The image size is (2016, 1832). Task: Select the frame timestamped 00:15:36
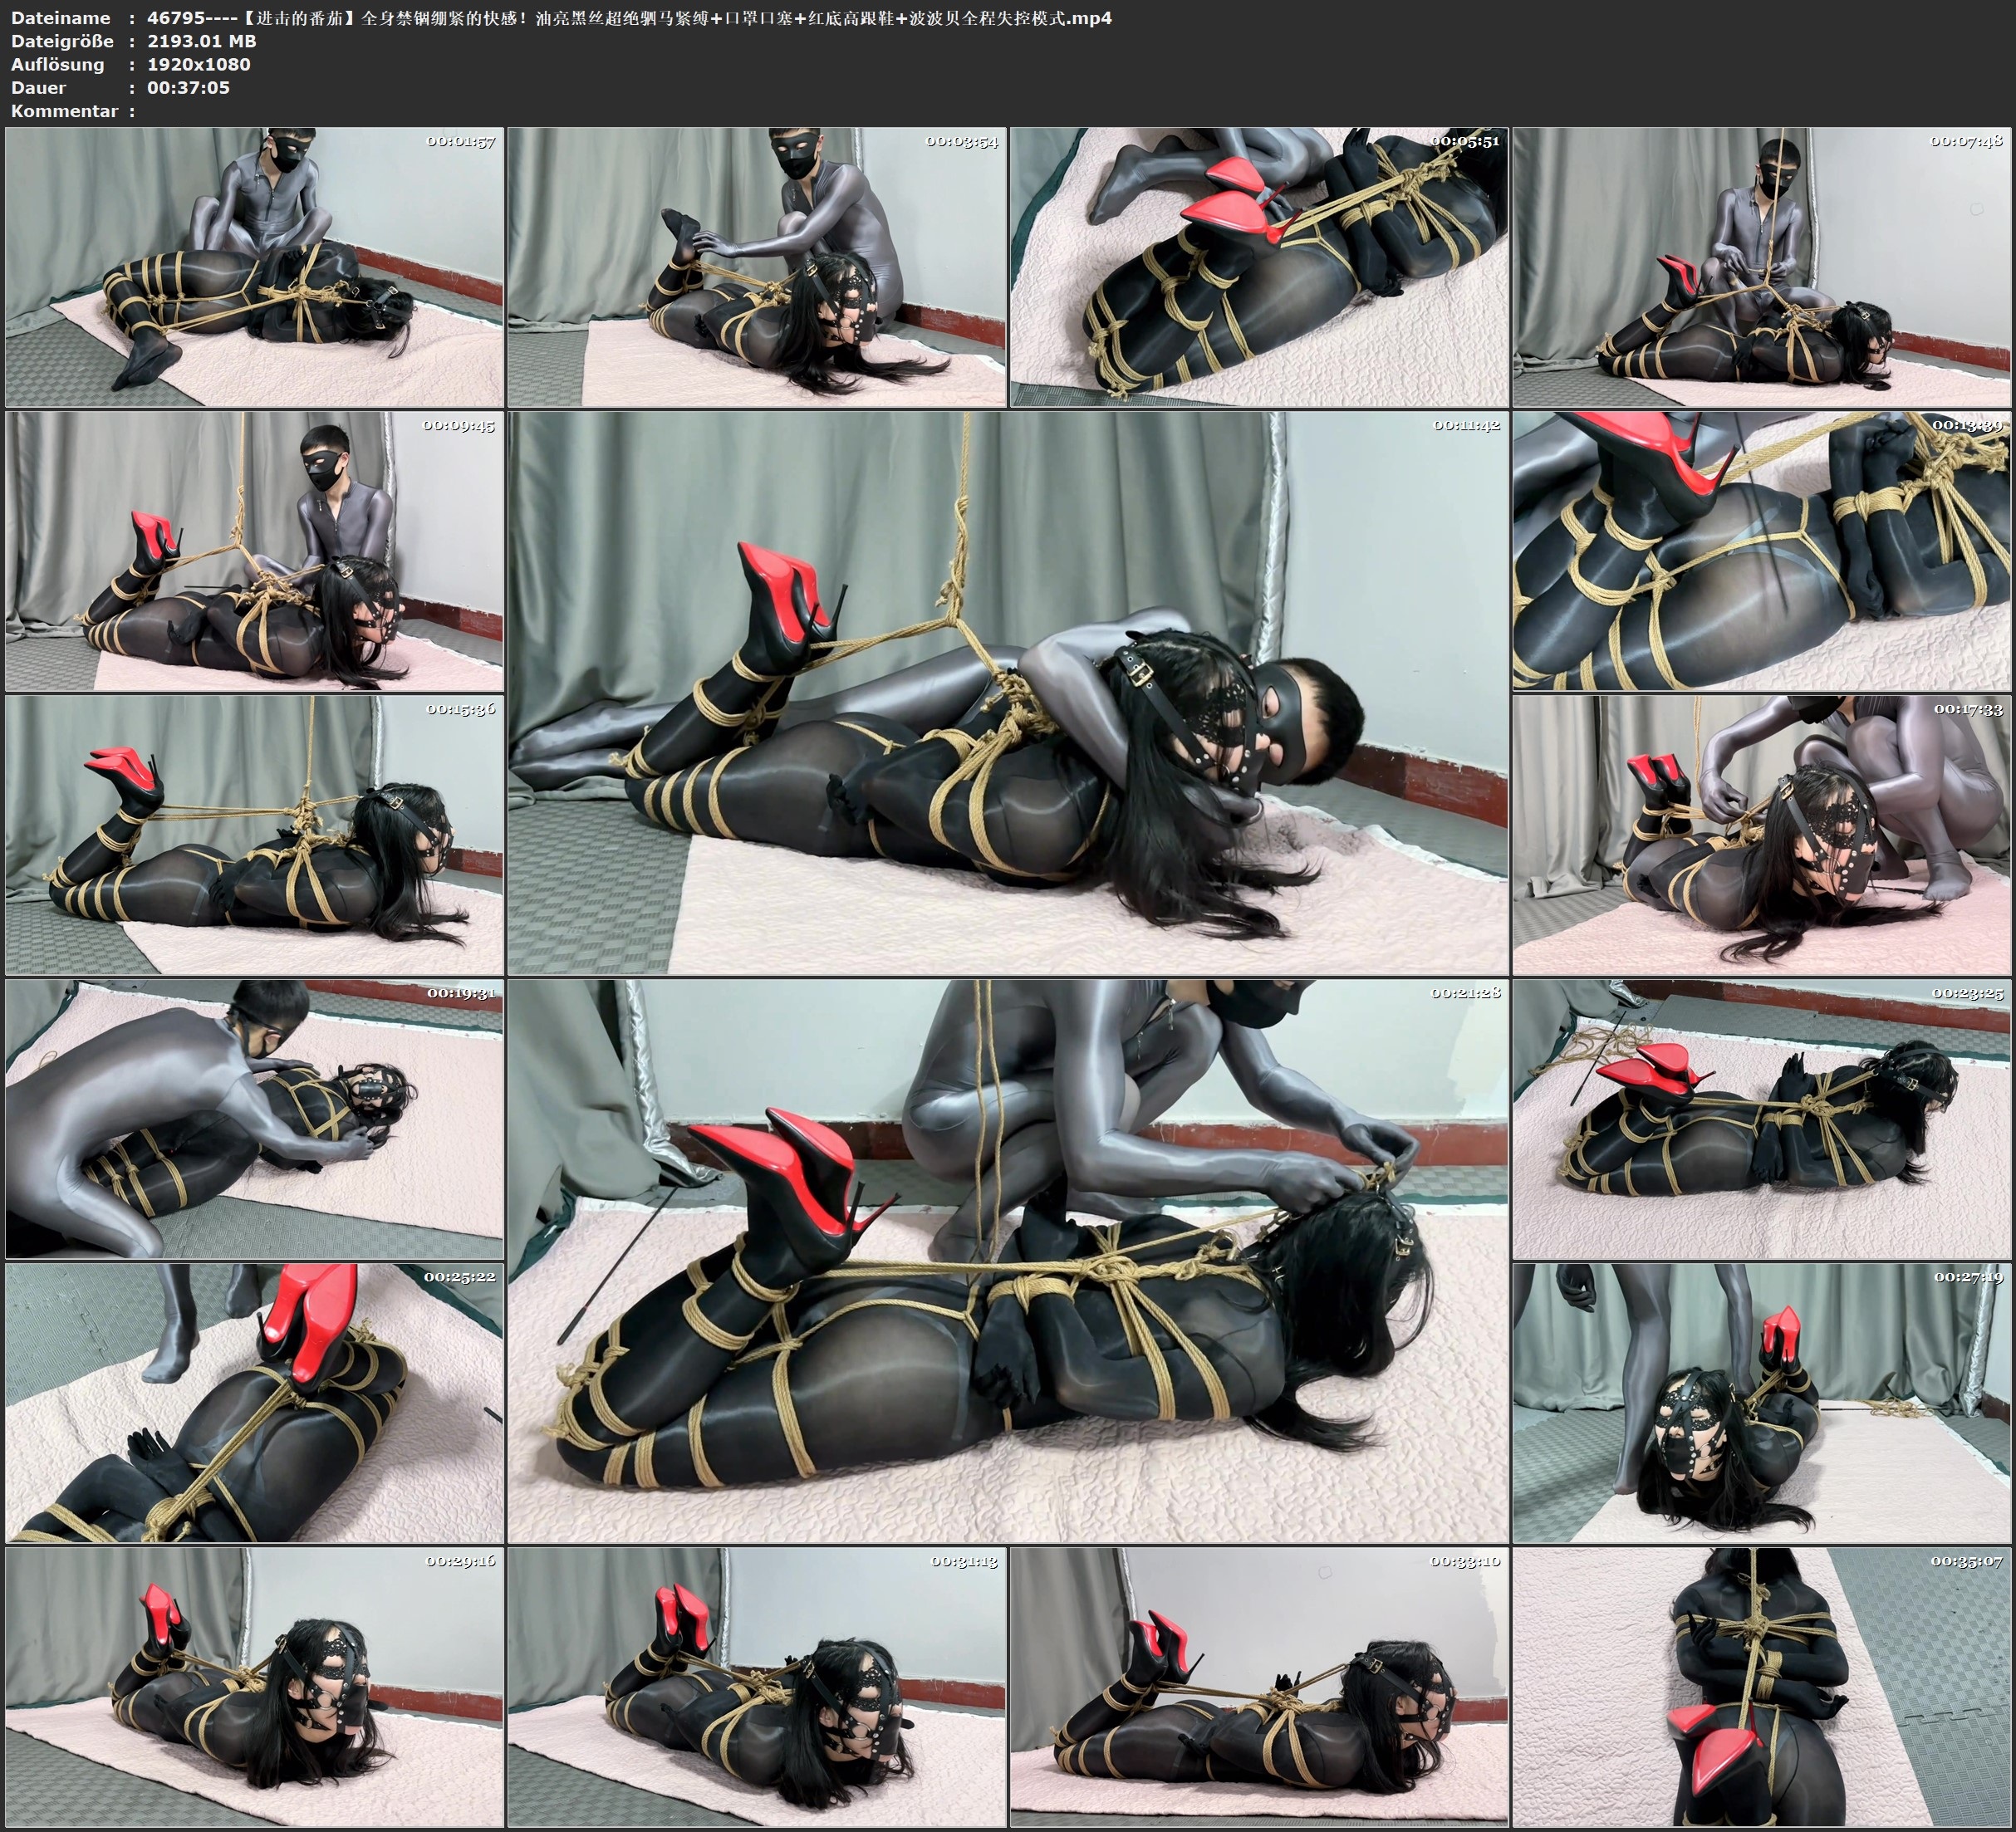coord(254,835)
